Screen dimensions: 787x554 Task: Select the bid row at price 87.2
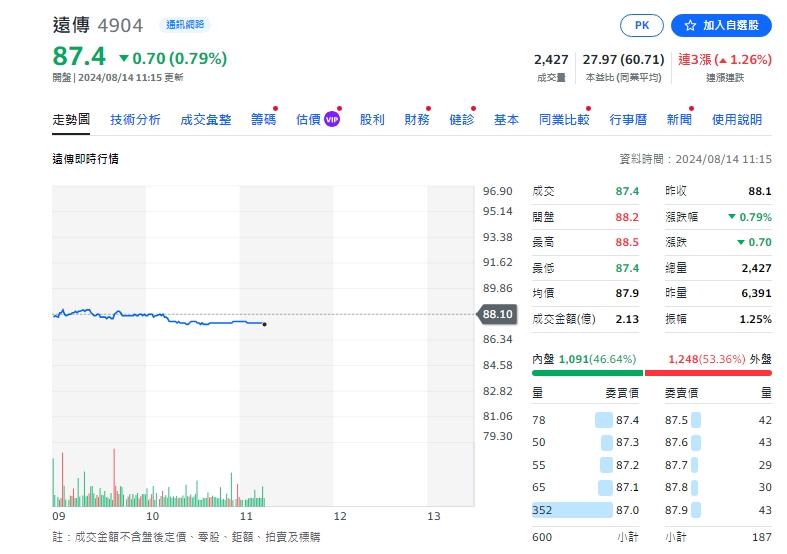(x=585, y=465)
